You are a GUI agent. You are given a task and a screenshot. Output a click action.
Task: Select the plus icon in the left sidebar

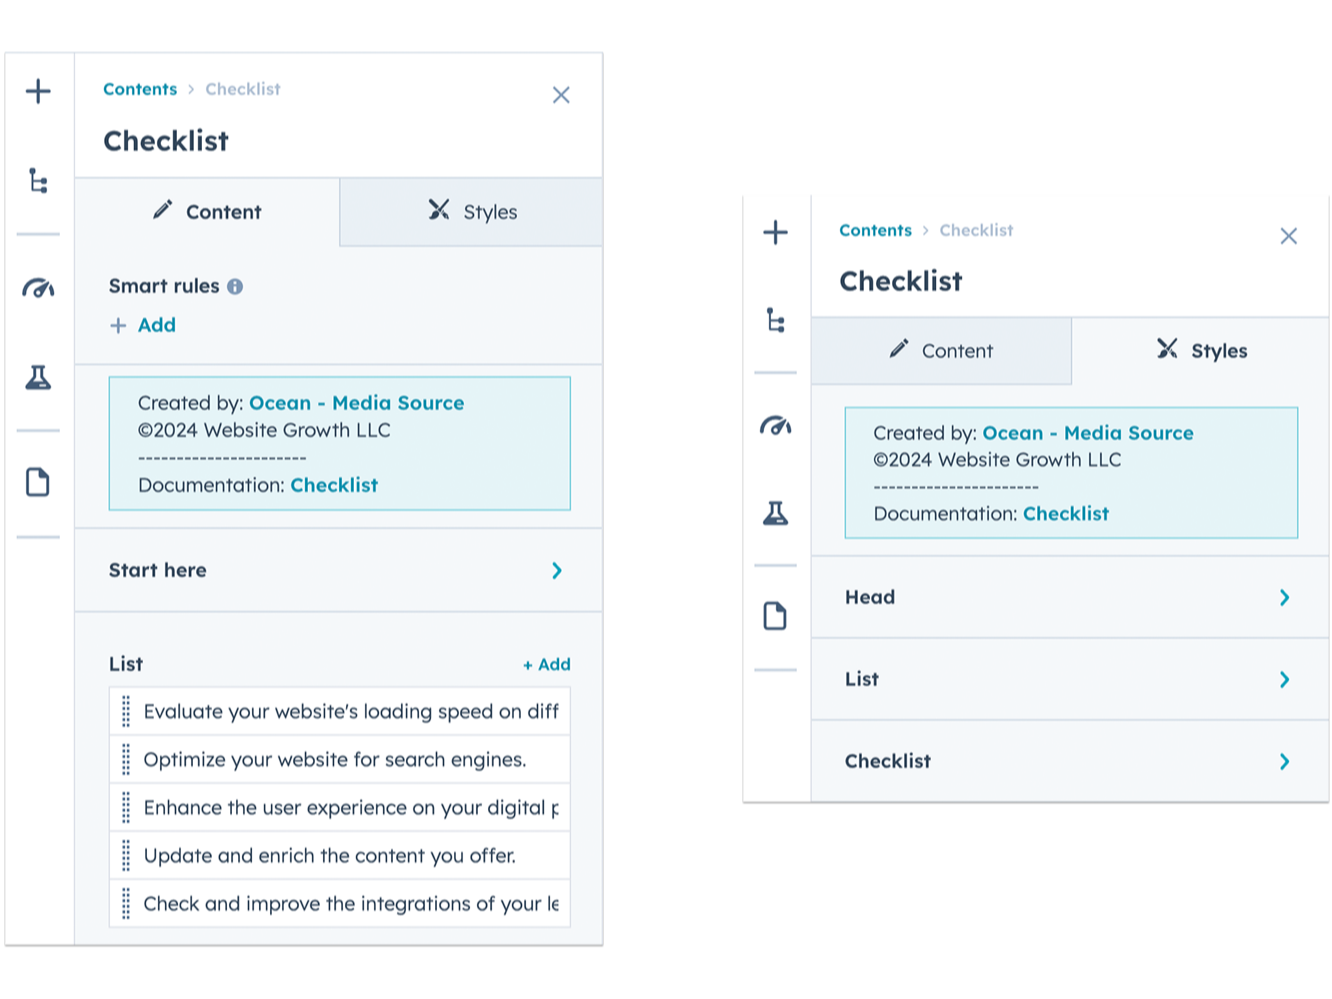tap(38, 90)
